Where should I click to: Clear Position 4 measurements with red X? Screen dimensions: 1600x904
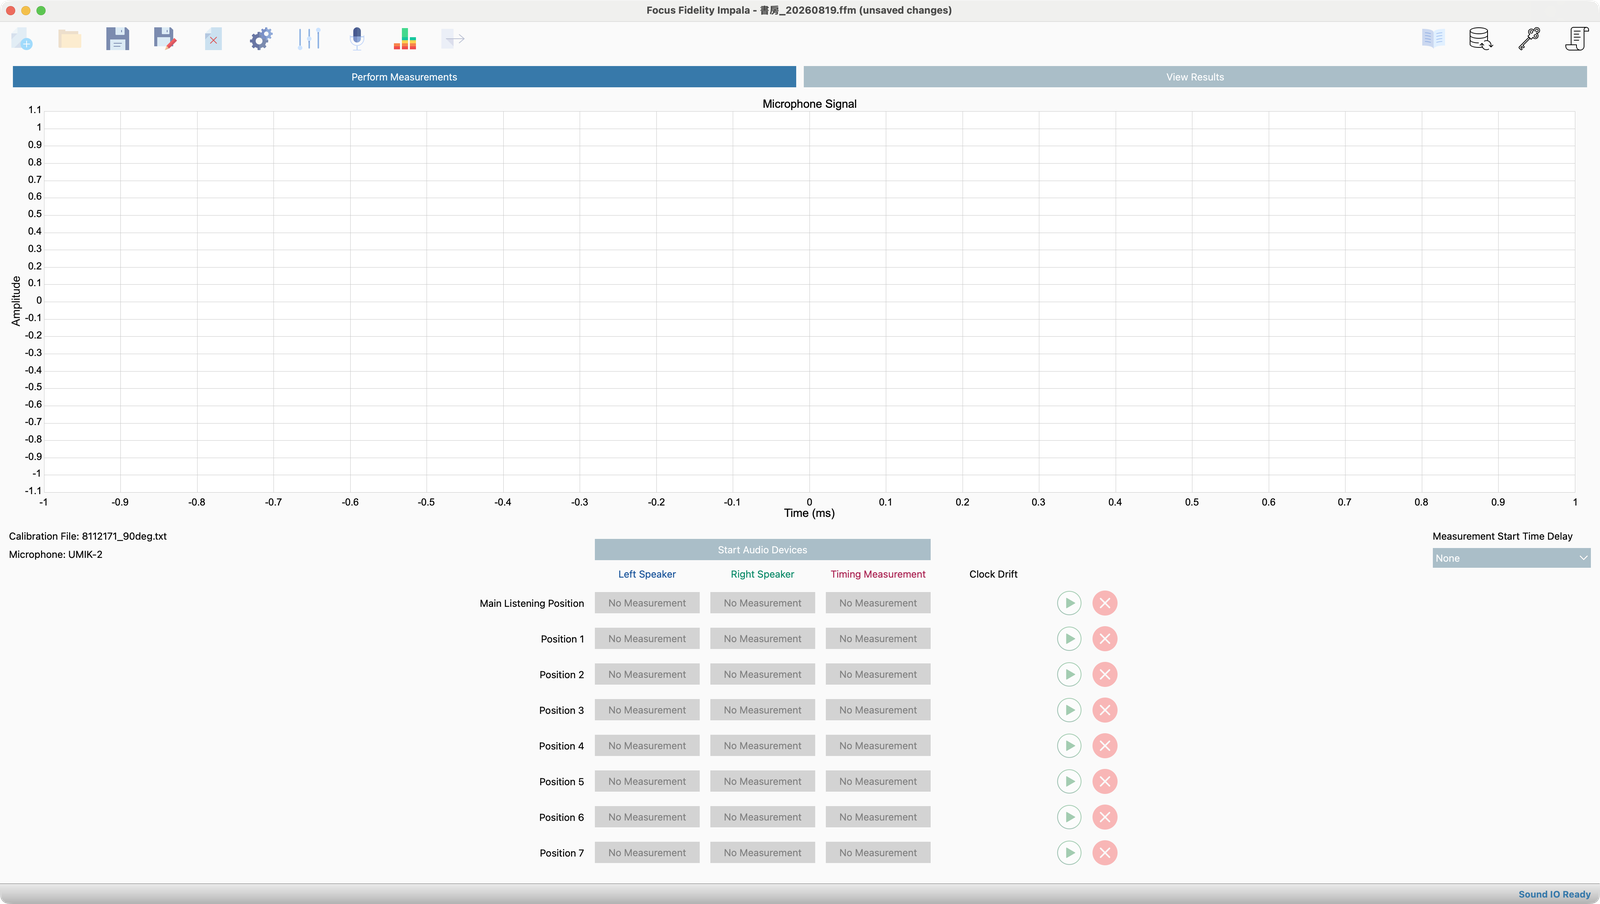pyautogui.click(x=1105, y=746)
